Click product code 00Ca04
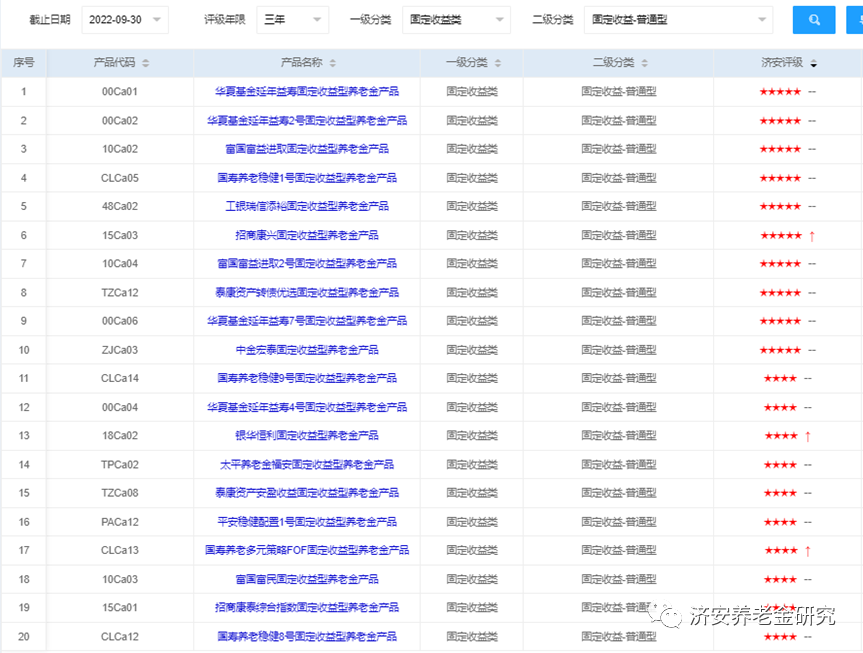This screenshot has width=863, height=653. pos(119,407)
